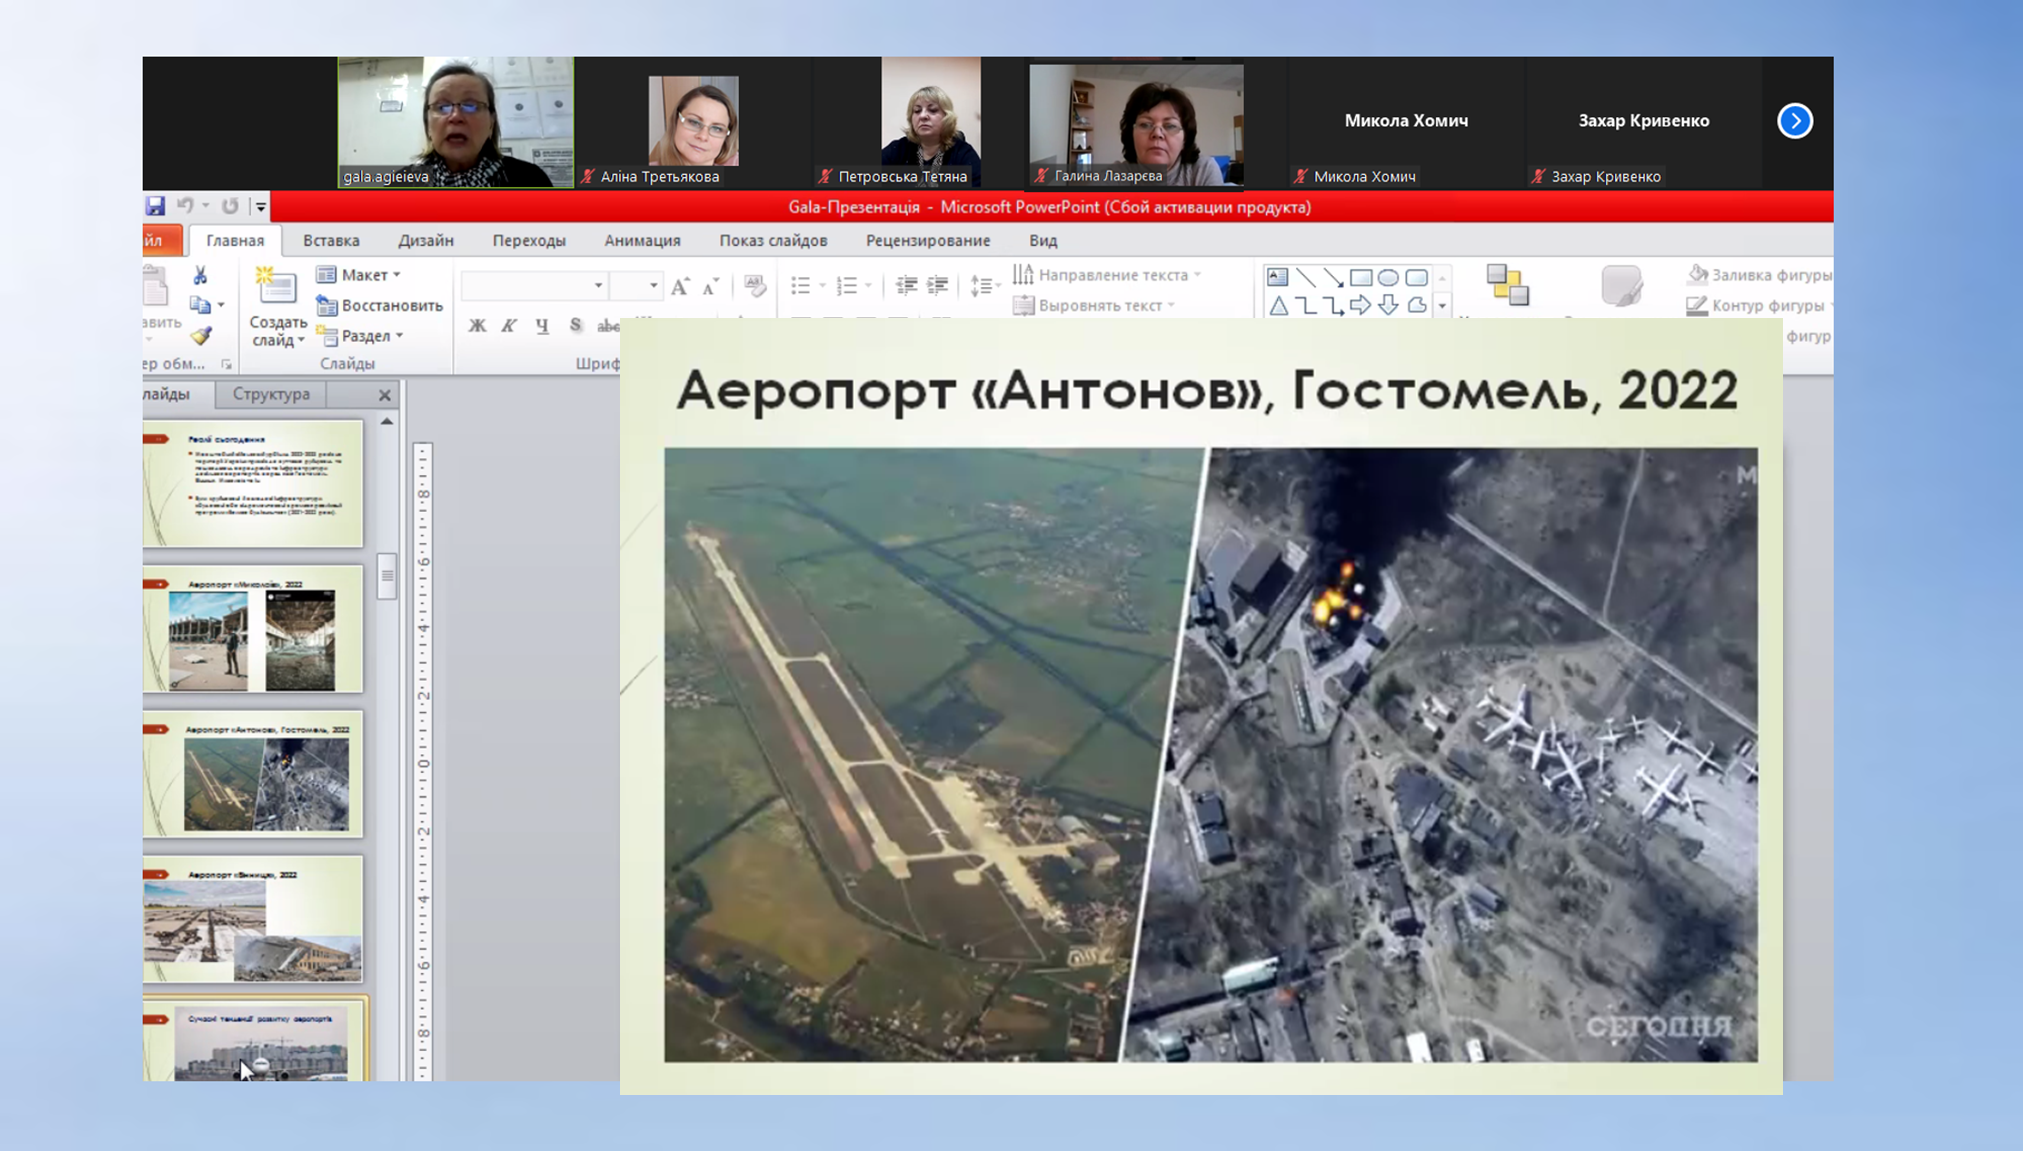Select the Format Painter brush icon
Viewport: 2023px width, 1151px height.
click(201, 336)
